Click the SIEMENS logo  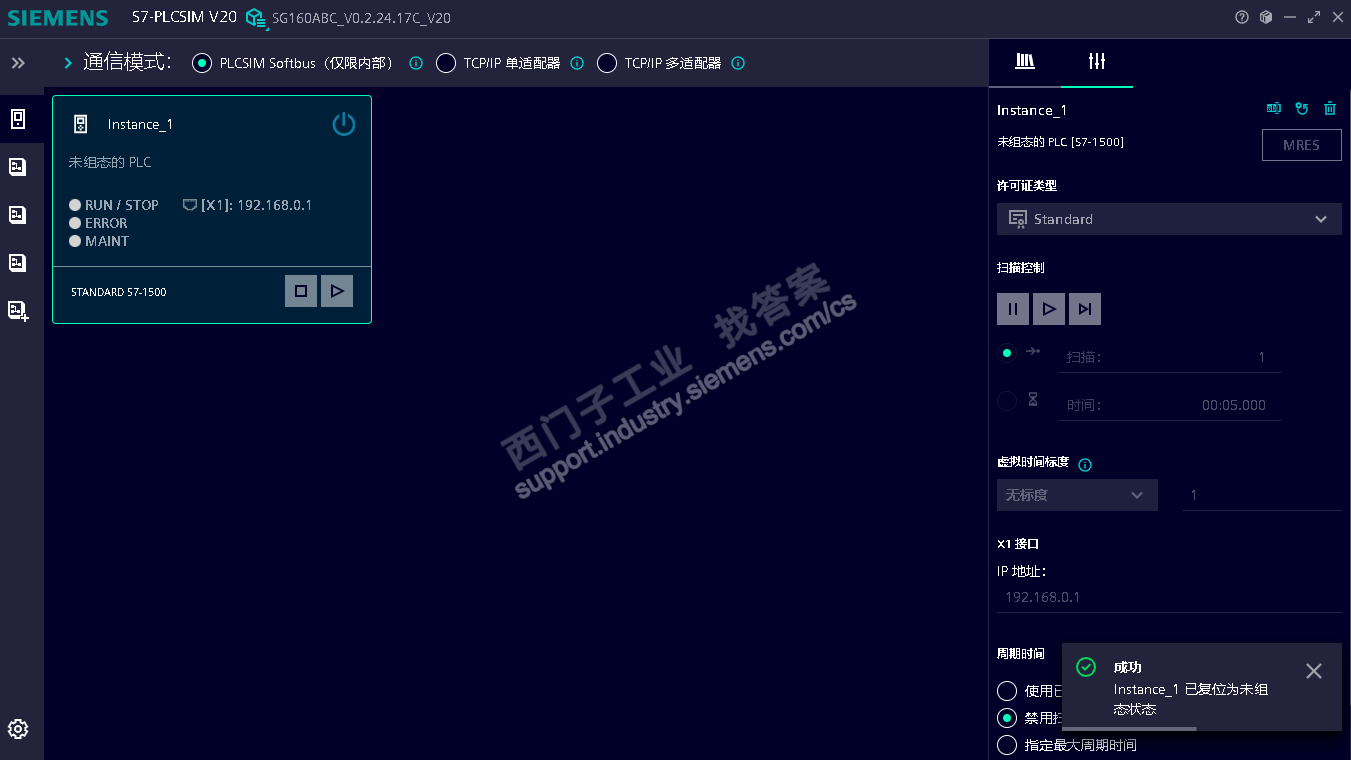tap(58, 18)
